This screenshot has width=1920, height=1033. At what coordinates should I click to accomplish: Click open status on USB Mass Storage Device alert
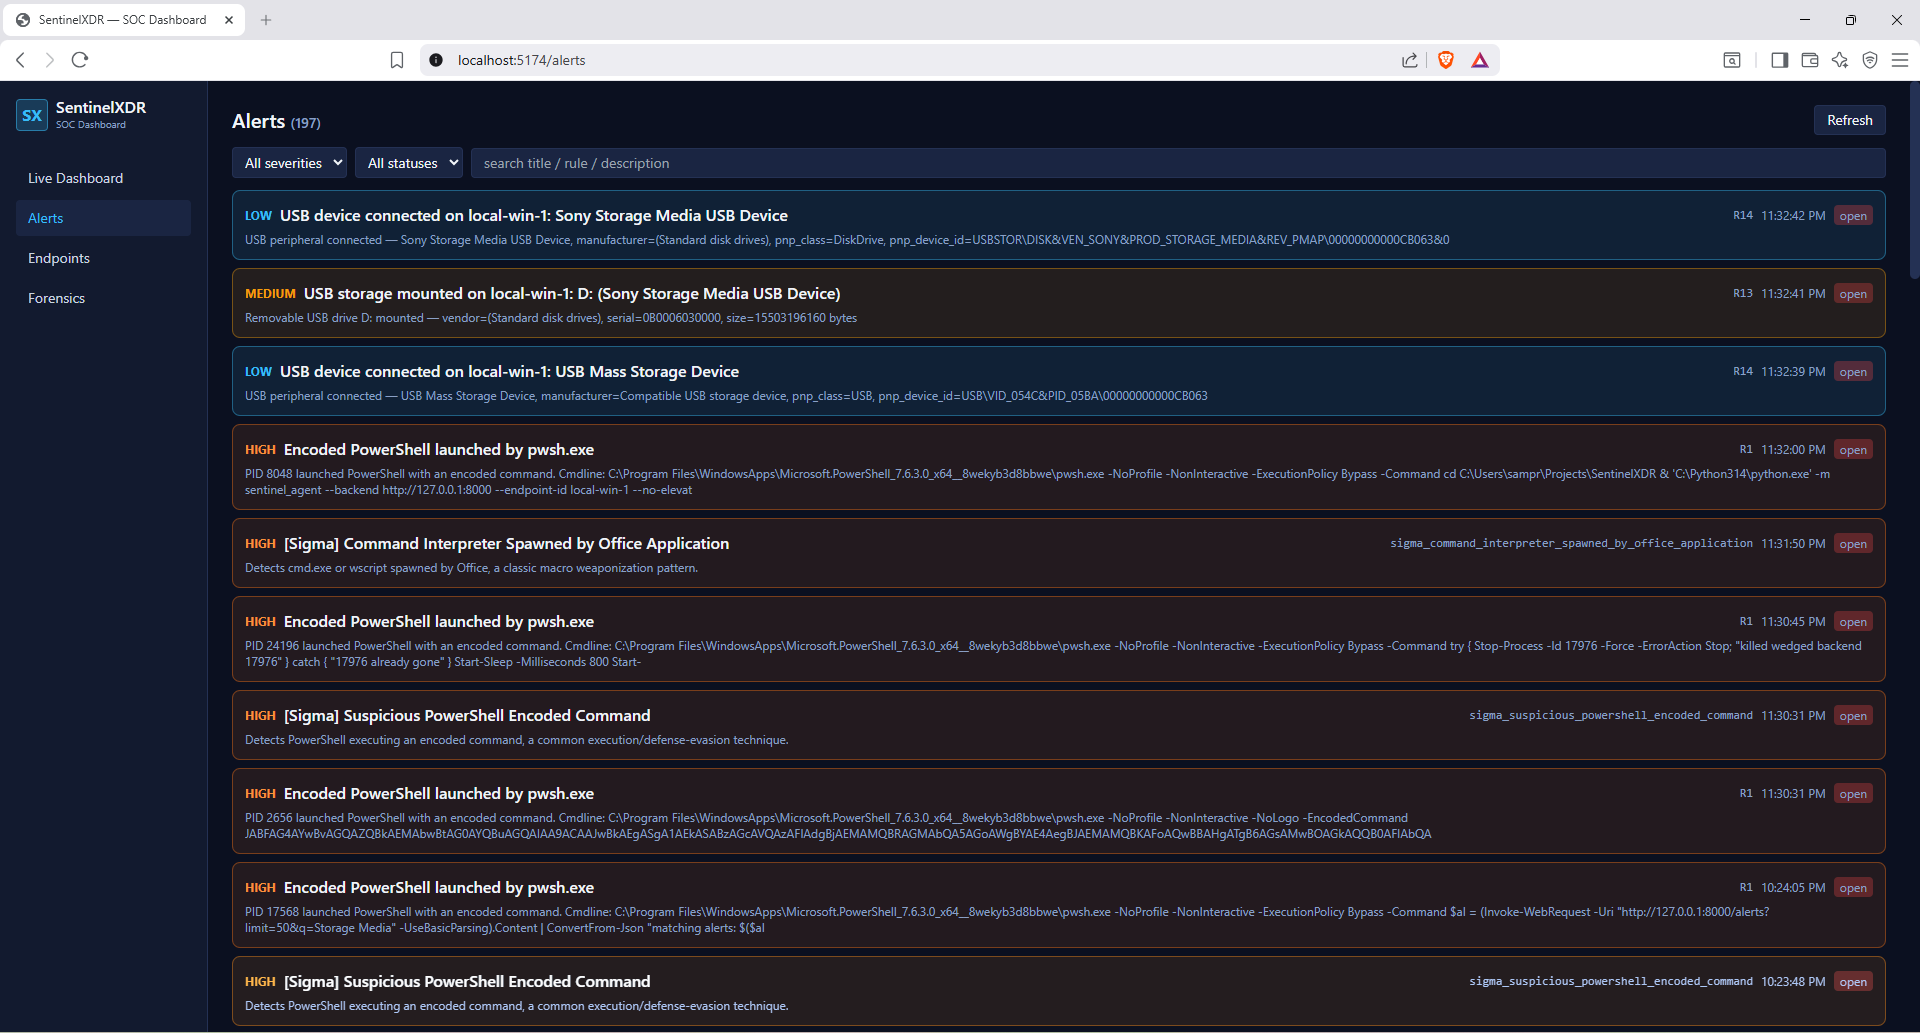click(1853, 372)
